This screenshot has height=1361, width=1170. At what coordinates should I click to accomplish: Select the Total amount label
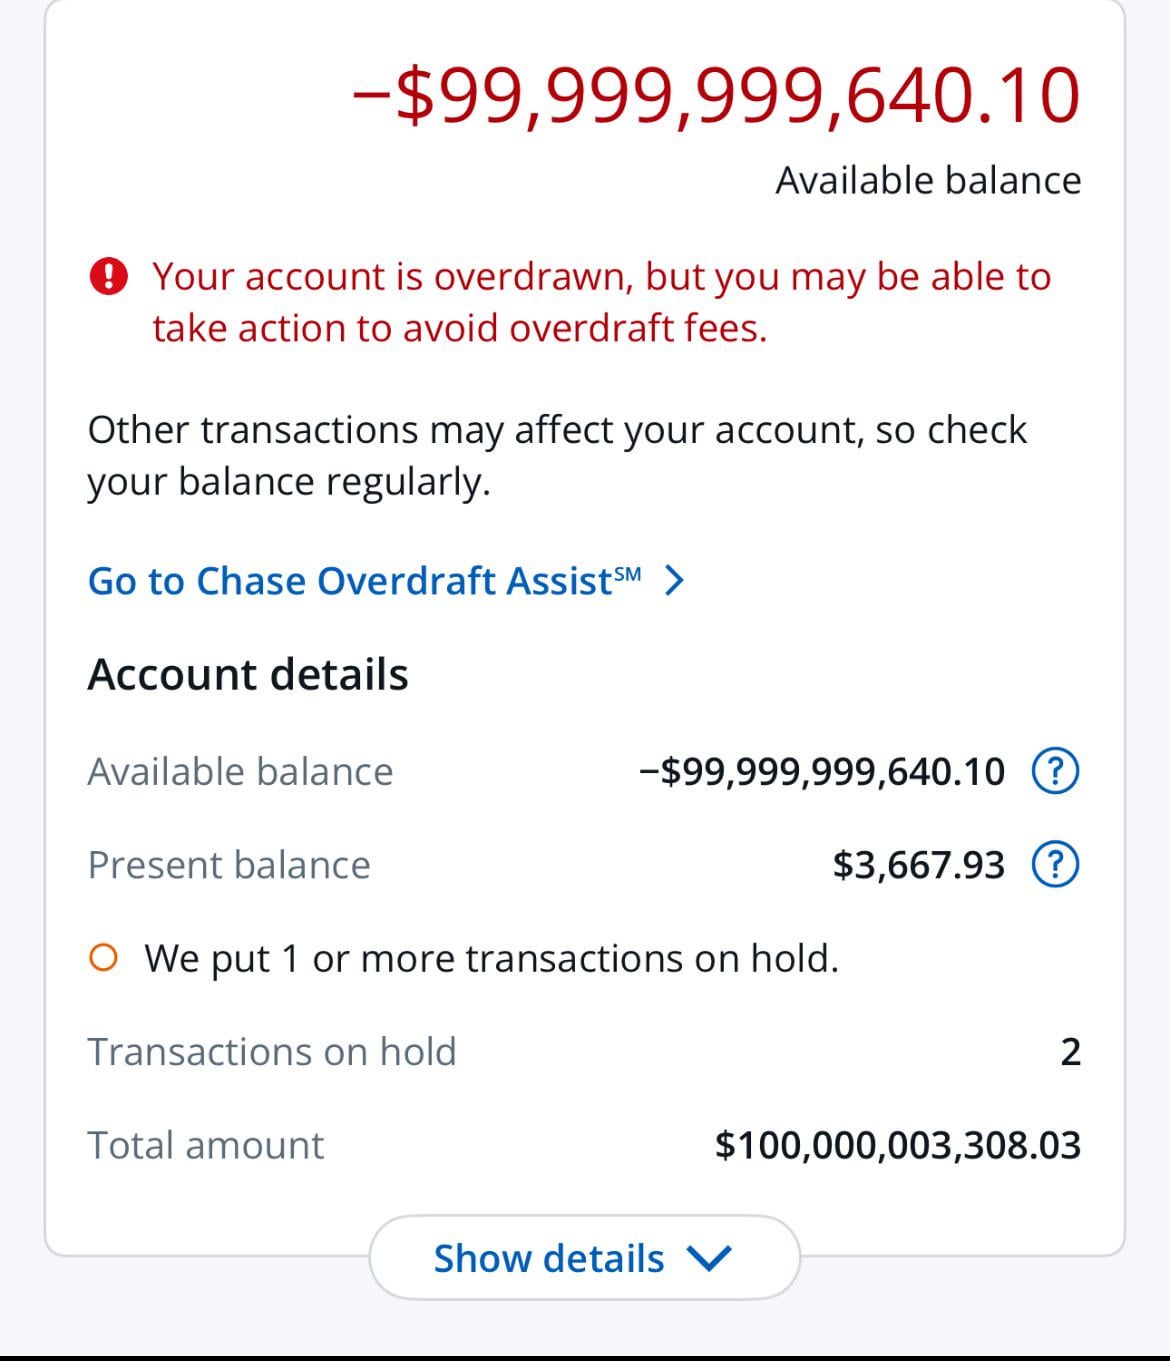206,1145
